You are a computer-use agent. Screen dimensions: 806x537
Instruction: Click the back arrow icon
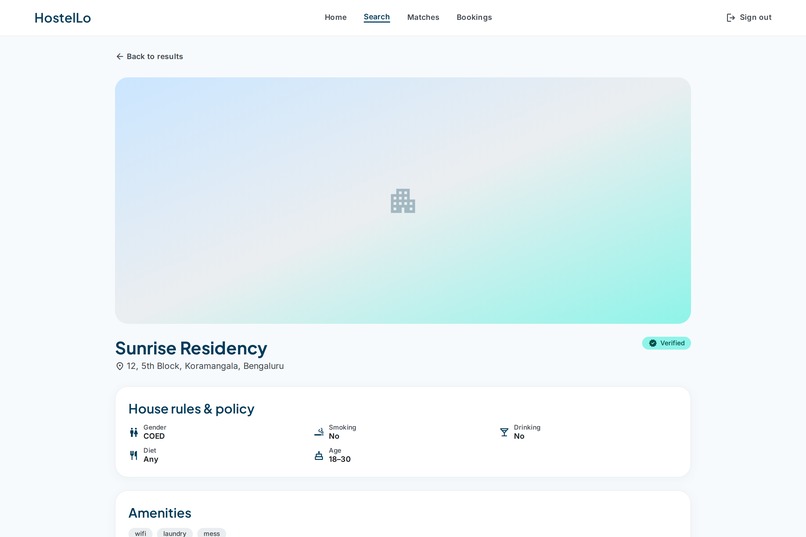point(120,57)
